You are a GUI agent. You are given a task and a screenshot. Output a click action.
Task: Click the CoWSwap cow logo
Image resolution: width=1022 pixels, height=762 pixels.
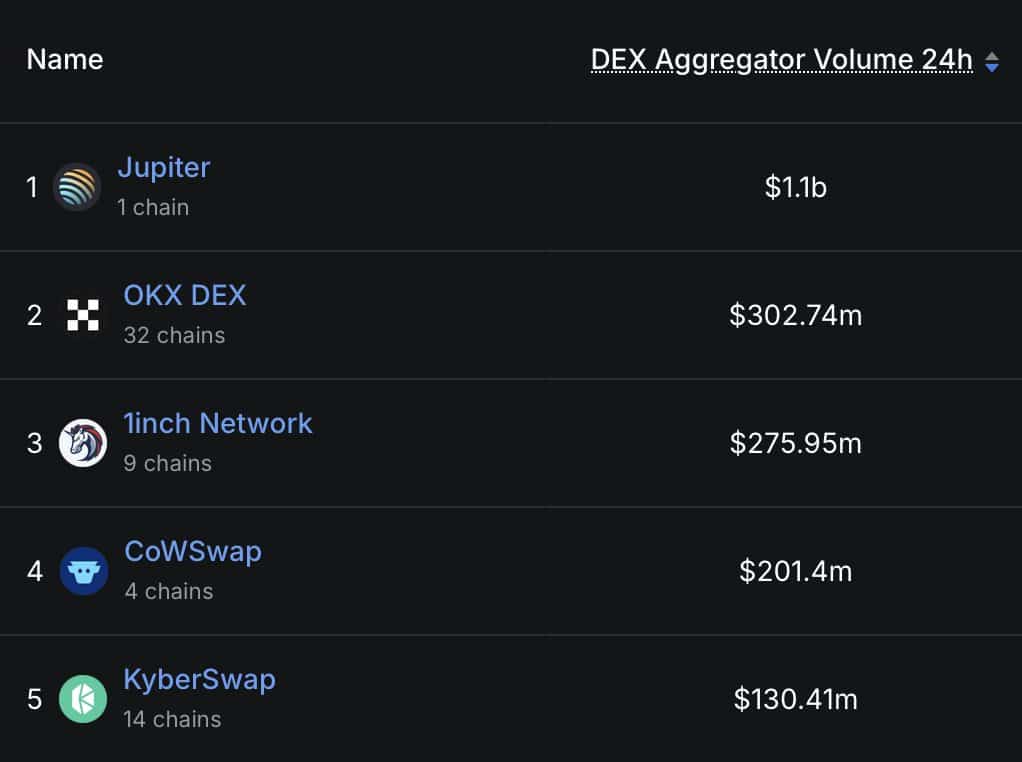pyautogui.click(x=83, y=571)
